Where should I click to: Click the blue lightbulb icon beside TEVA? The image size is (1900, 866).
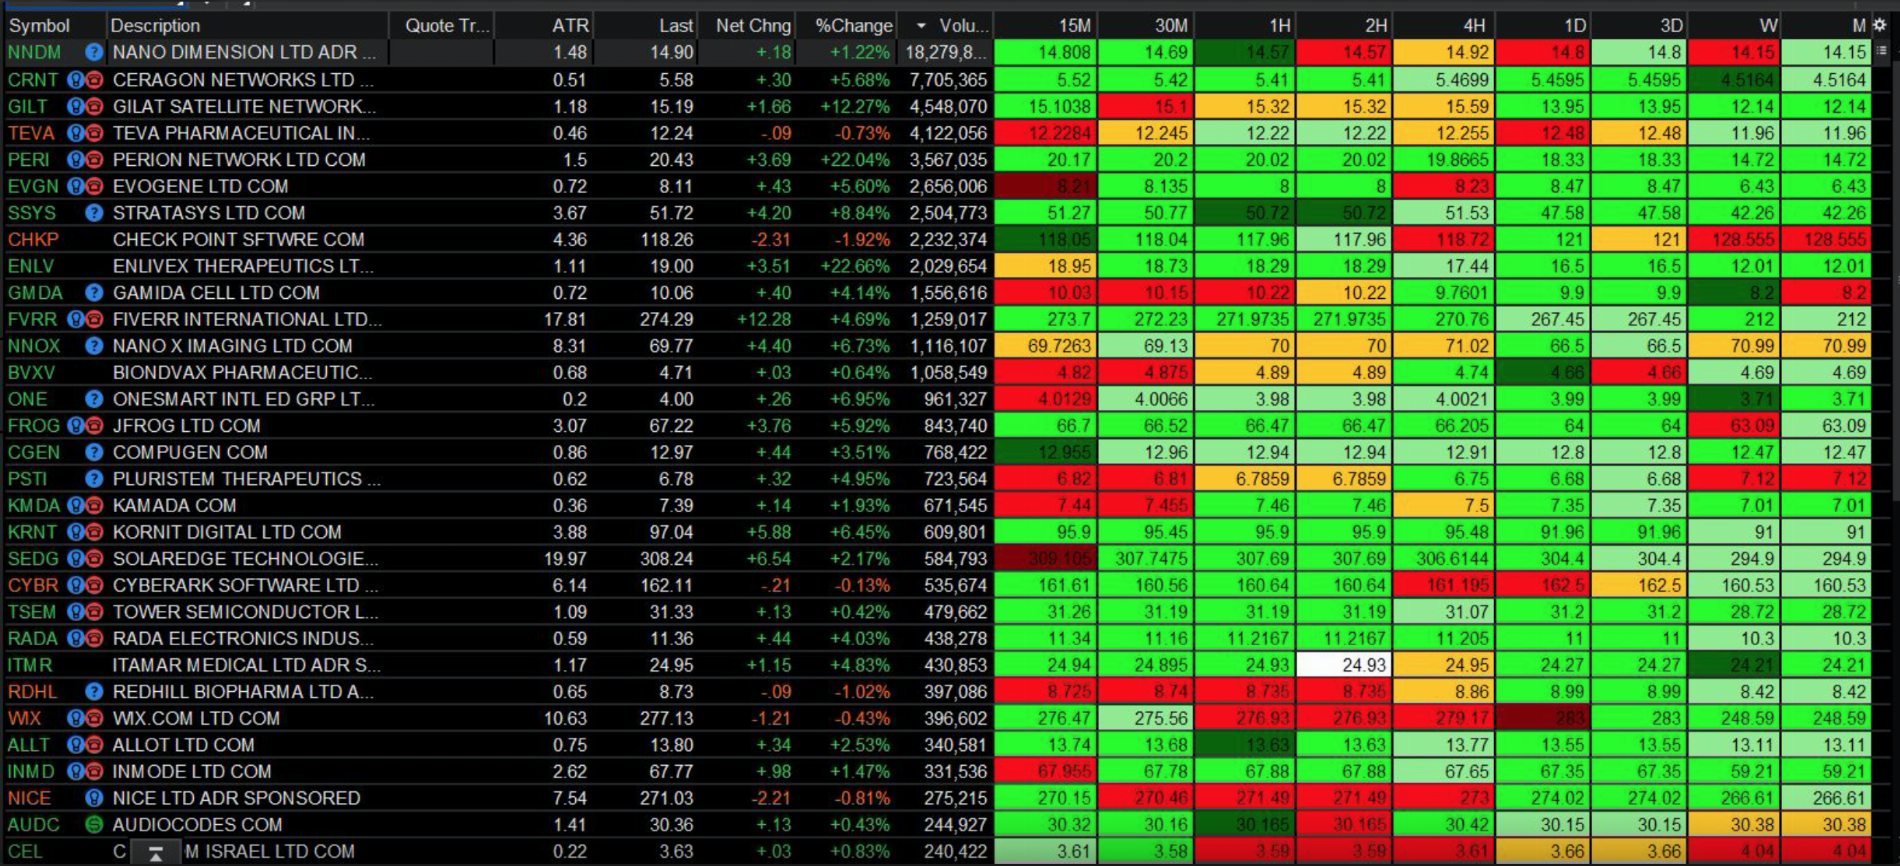(76, 133)
